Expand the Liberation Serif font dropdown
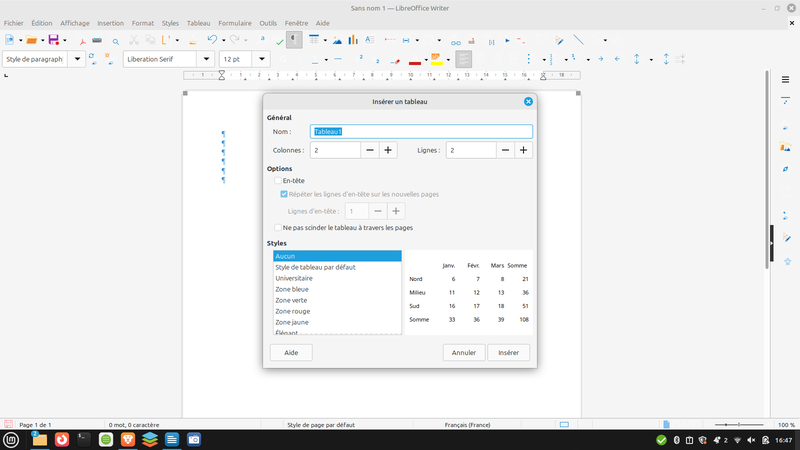This screenshot has width=800, height=450. (205, 59)
